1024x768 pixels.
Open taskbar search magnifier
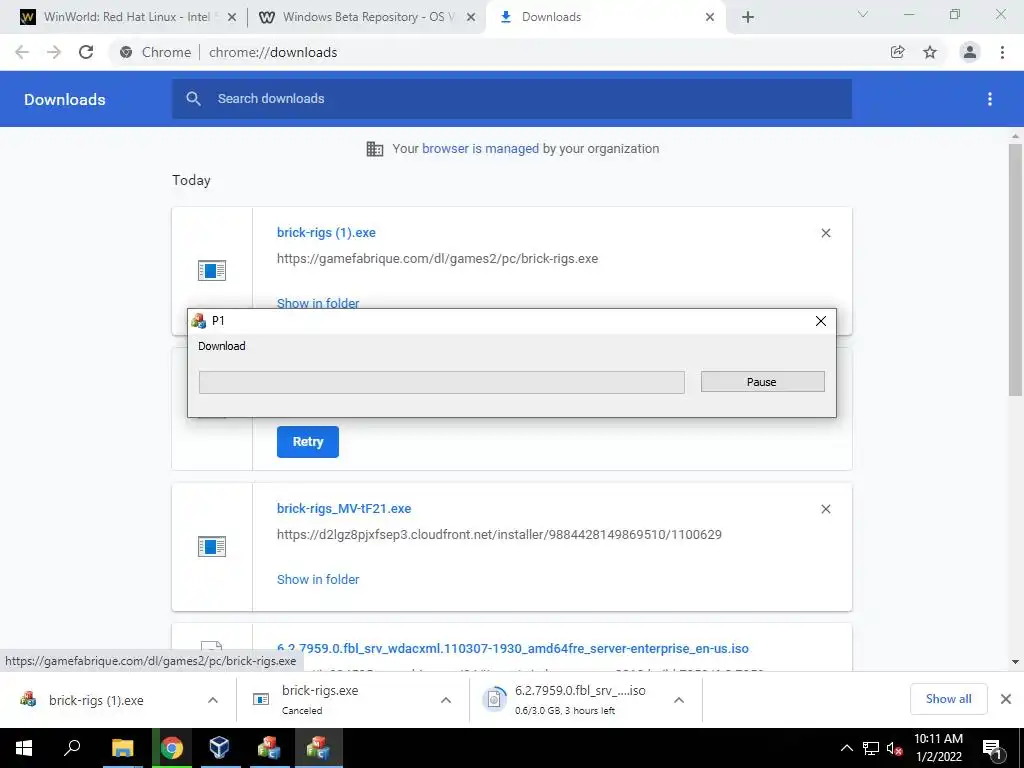pyautogui.click(x=72, y=748)
